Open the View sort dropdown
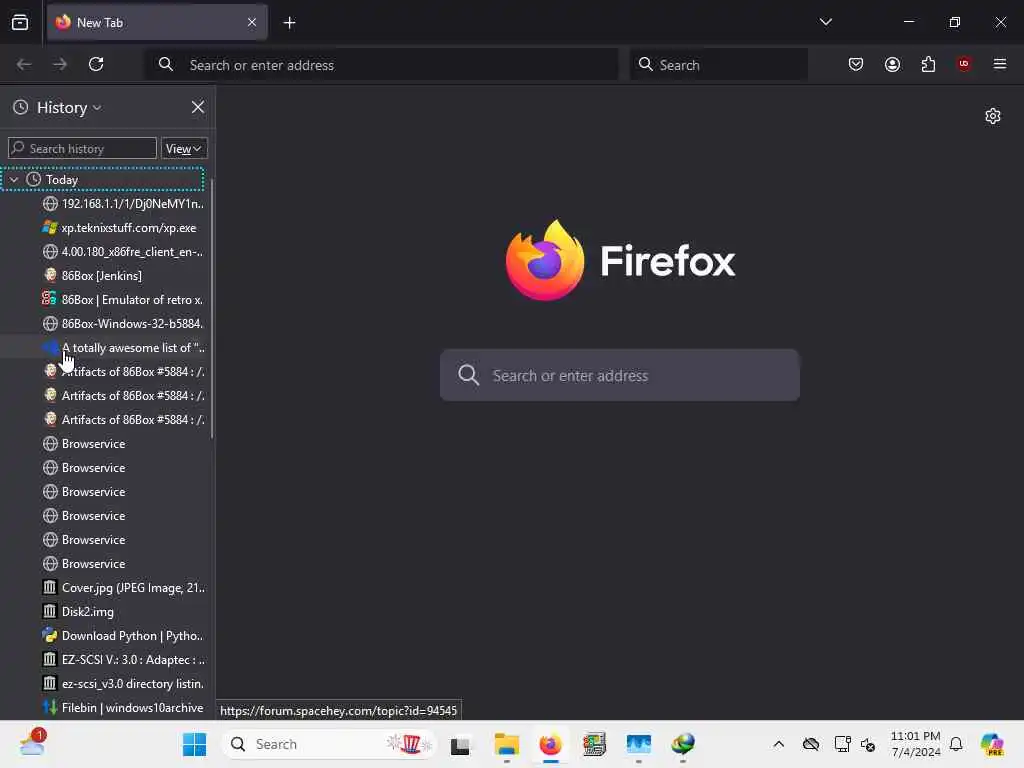This screenshot has height=768, width=1024. (x=184, y=148)
